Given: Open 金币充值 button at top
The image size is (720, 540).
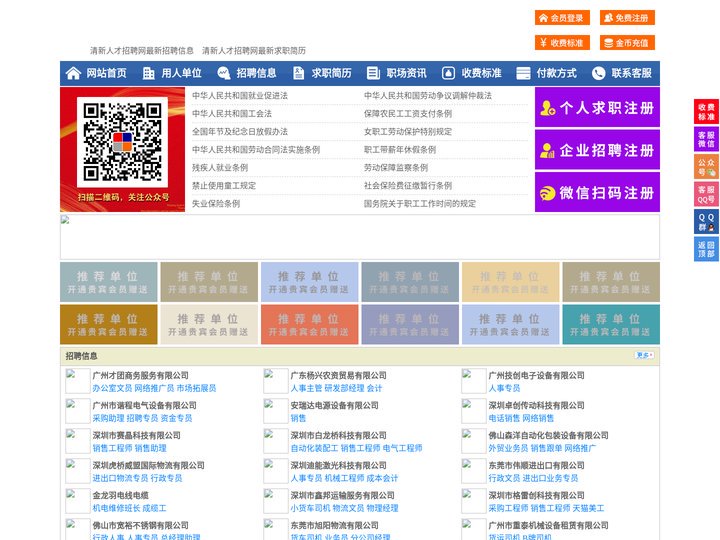Looking at the screenshot, I should coord(627,43).
